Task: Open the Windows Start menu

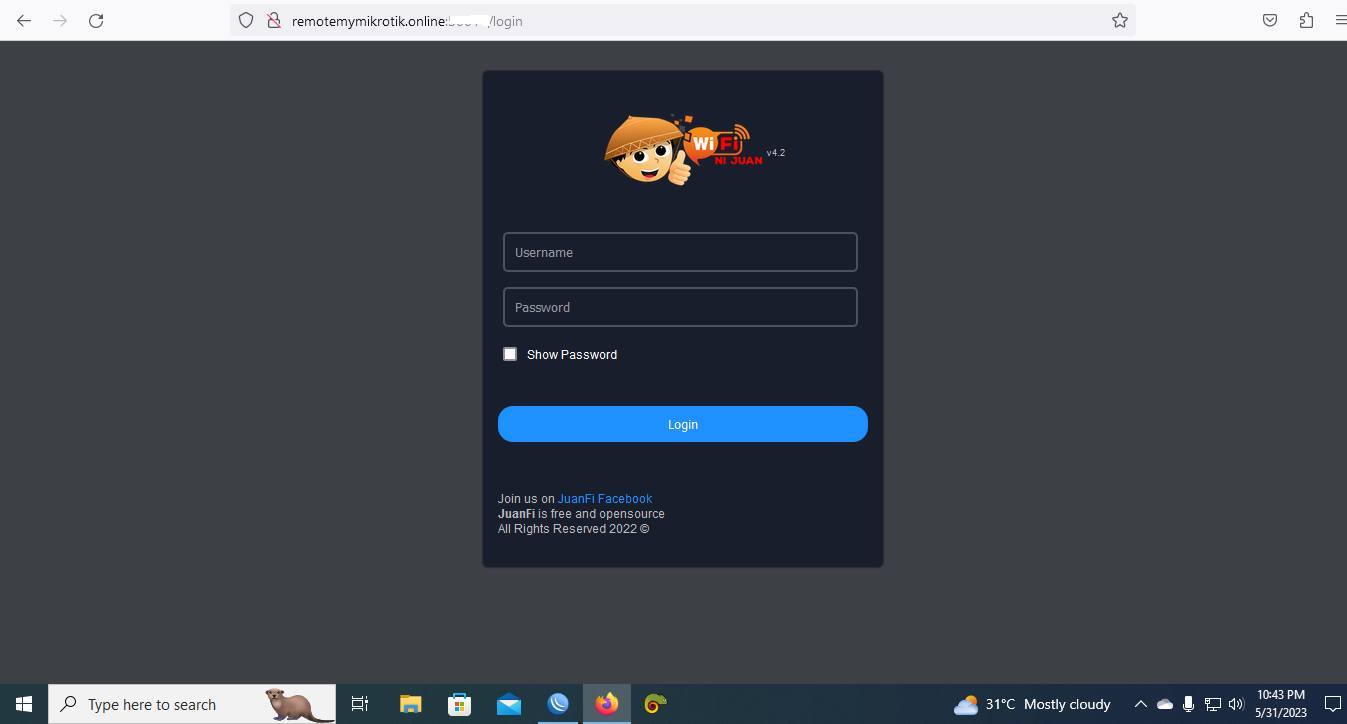Action: coord(24,704)
